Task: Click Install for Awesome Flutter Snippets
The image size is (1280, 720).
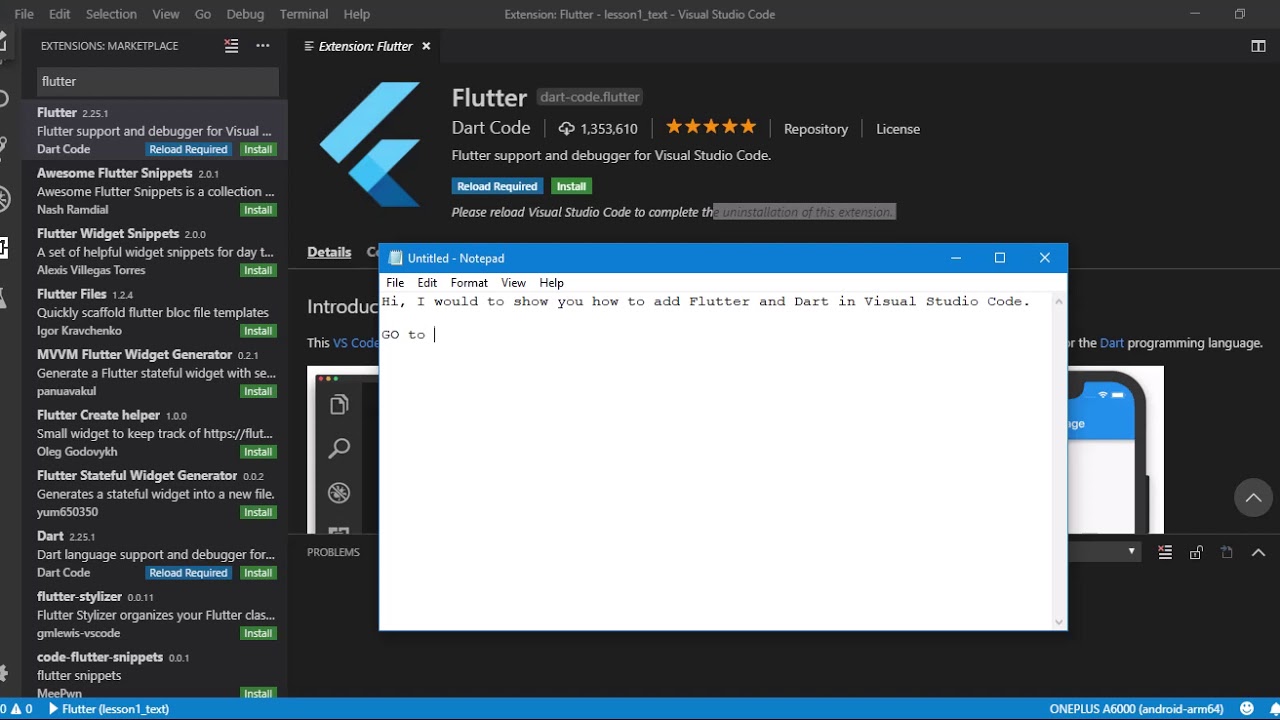Action: pos(258,210)
